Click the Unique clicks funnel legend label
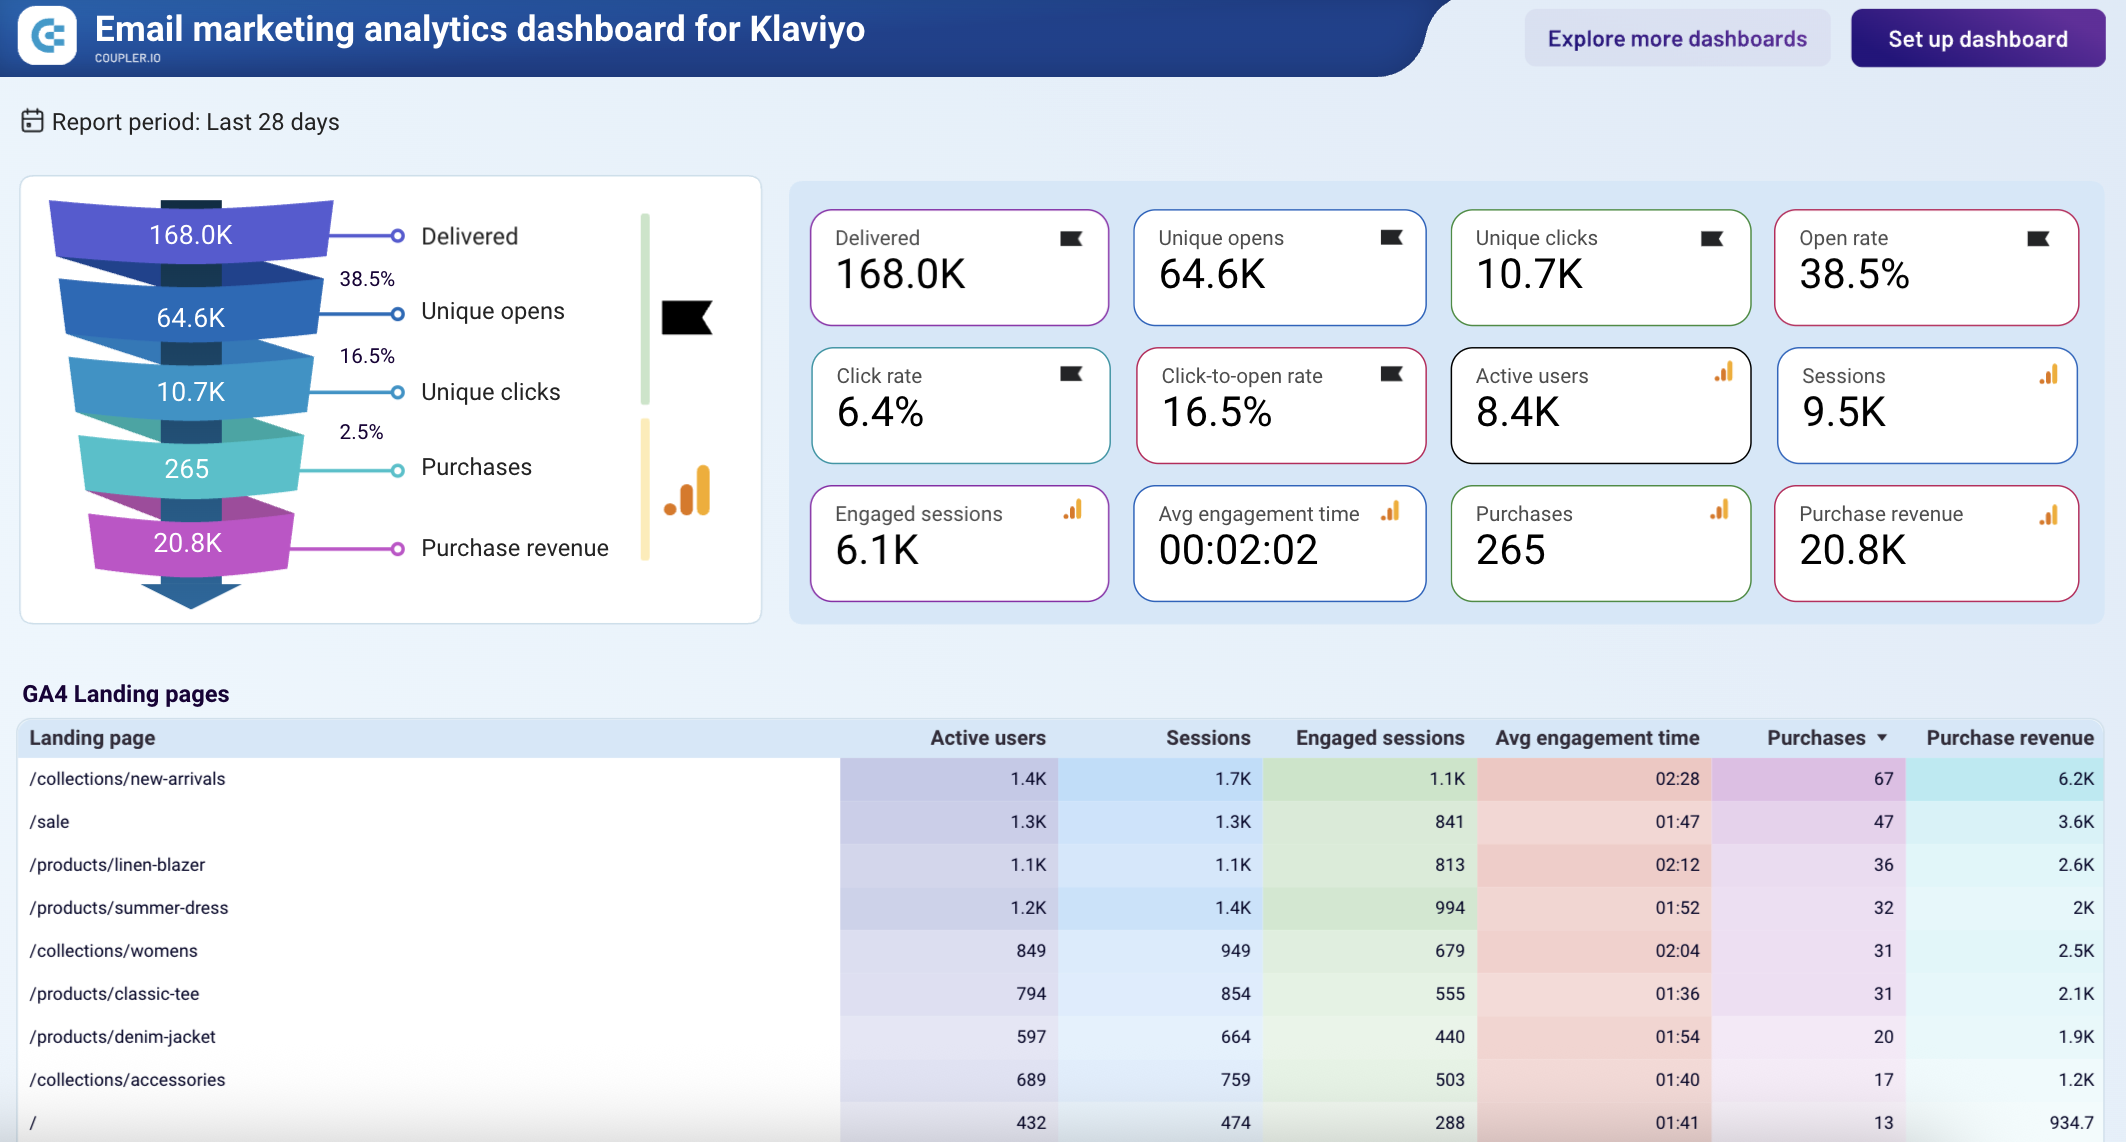The height and width of the screenshot is (1142, 2126). 490,392
